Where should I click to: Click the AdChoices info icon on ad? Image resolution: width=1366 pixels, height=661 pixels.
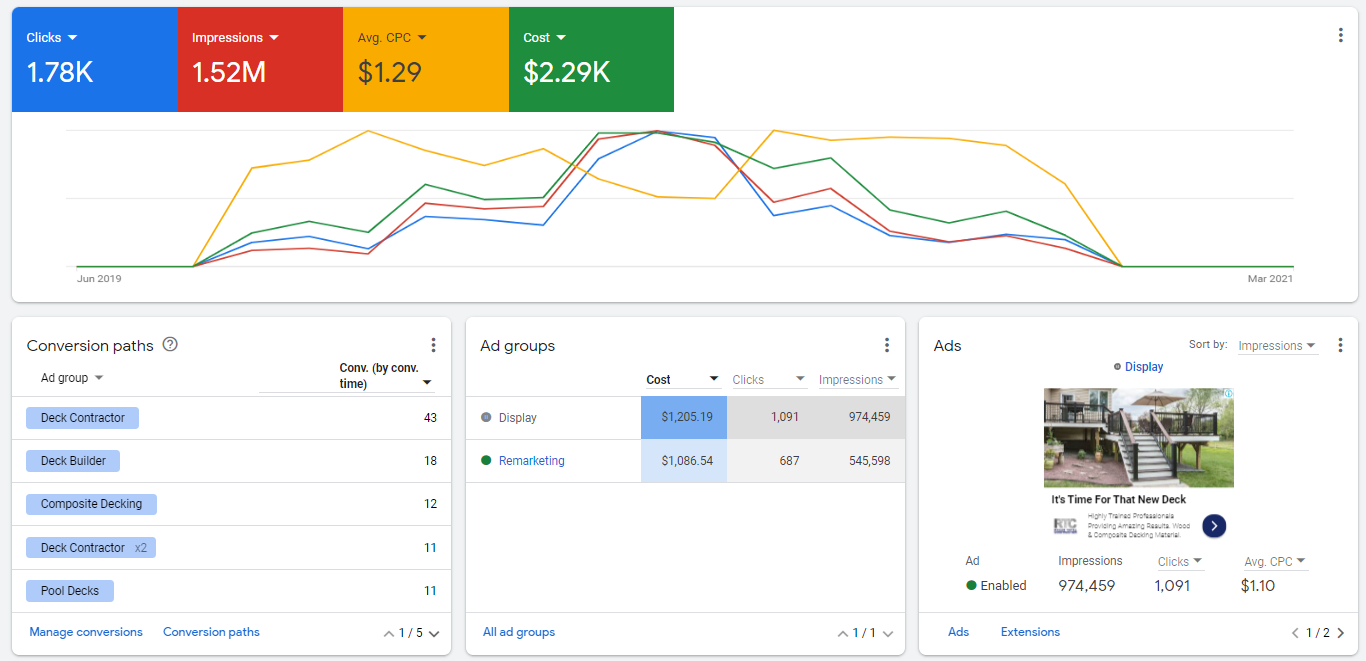pos(1228,394)
